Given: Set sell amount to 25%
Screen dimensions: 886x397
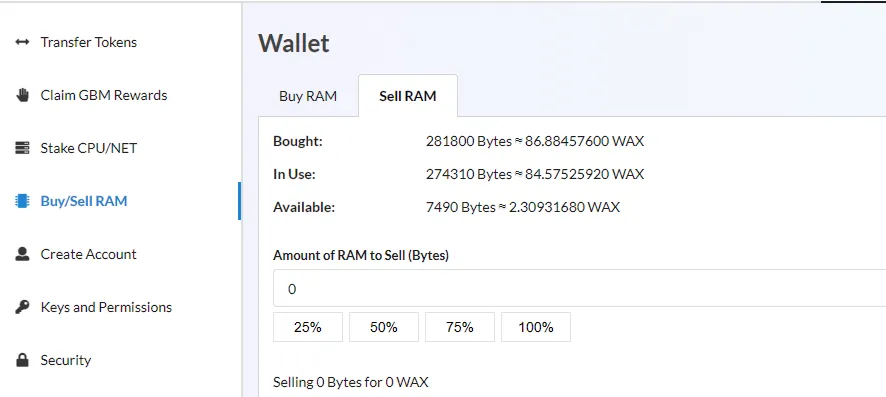Looking at the screenshot, I should (308, 327).
